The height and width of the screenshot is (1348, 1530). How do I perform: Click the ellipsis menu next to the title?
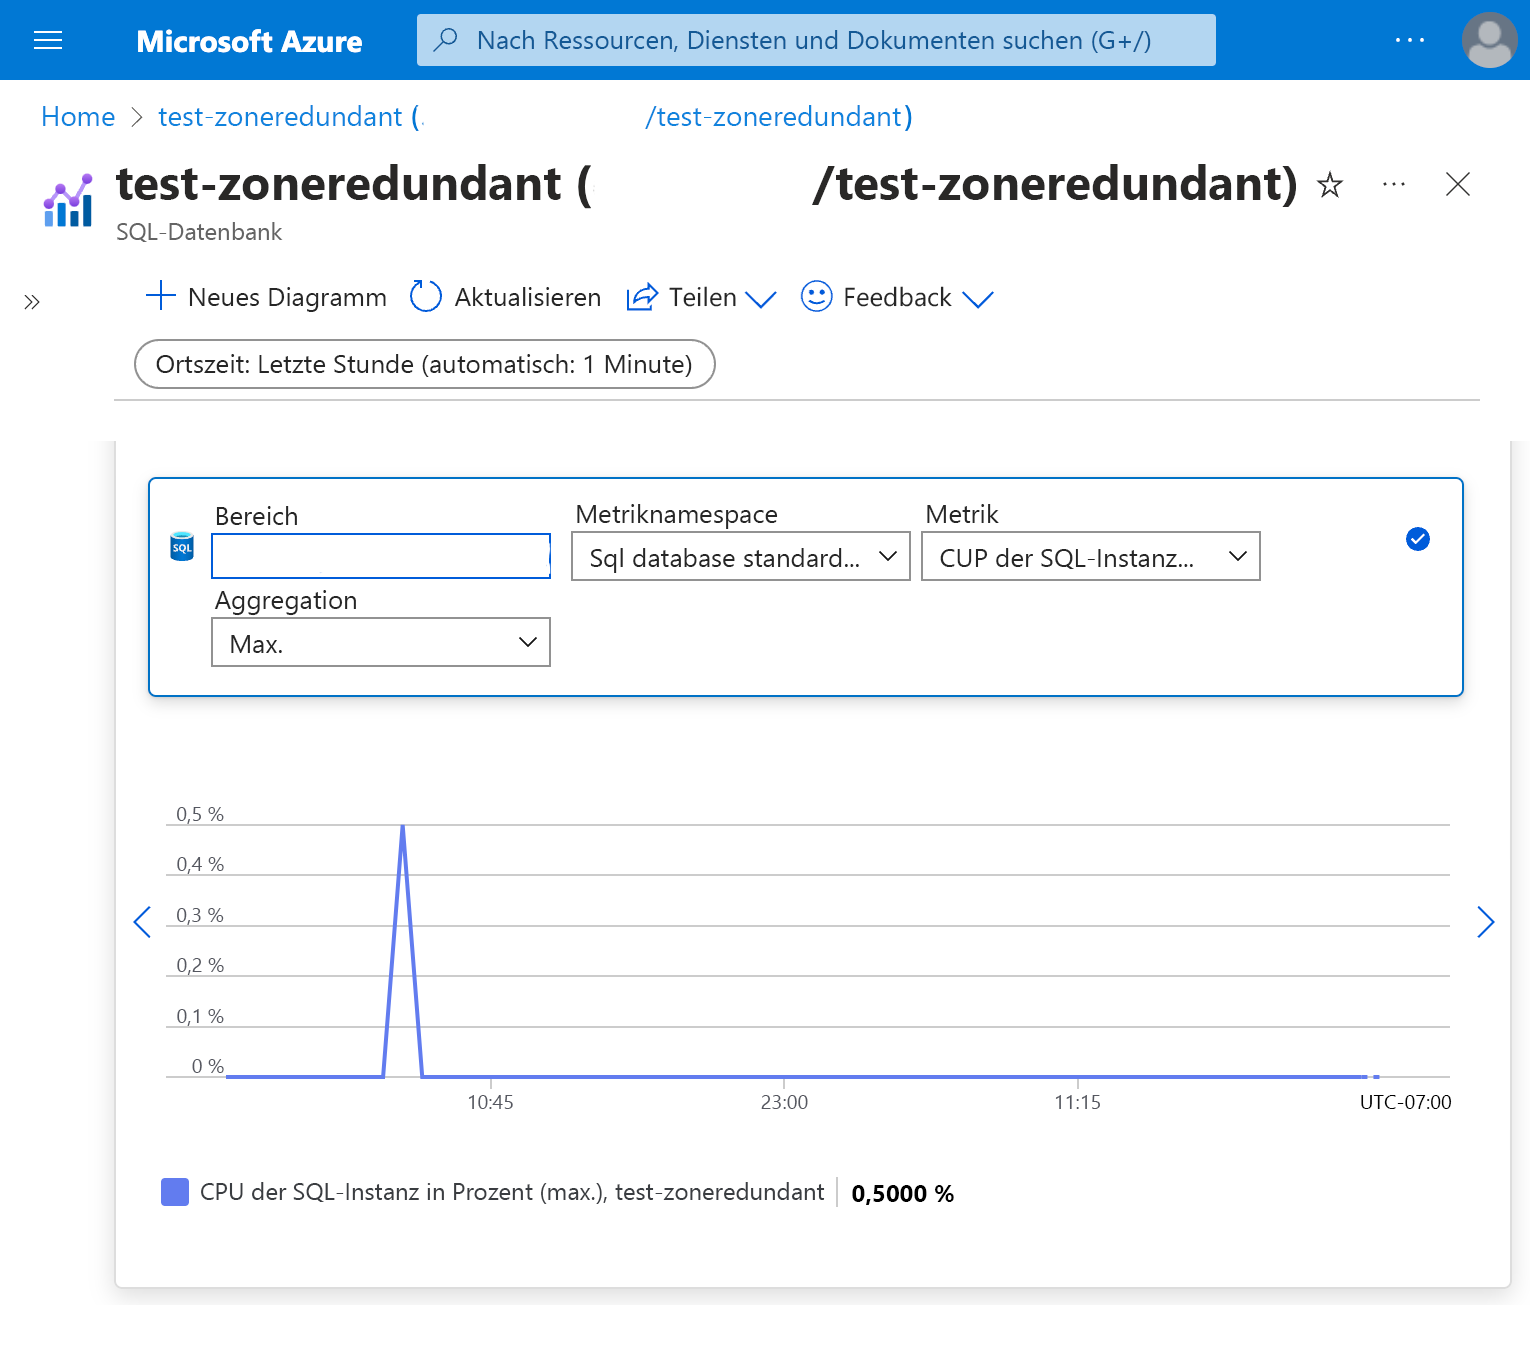[1393, 185]
